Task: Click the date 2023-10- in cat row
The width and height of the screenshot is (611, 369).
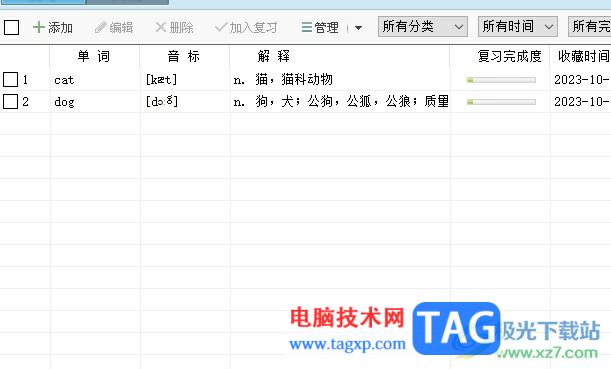Action: [581, 79]
